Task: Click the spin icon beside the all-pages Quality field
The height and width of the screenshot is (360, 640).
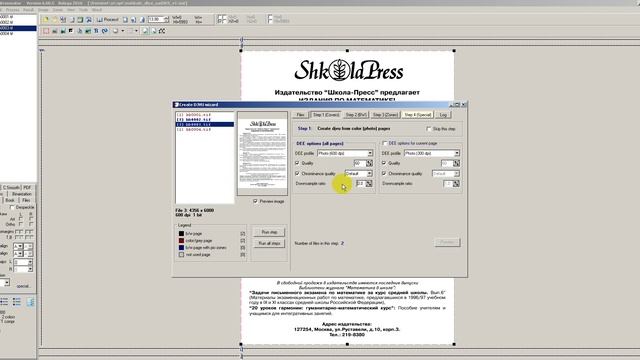Action: pos(369,163)
